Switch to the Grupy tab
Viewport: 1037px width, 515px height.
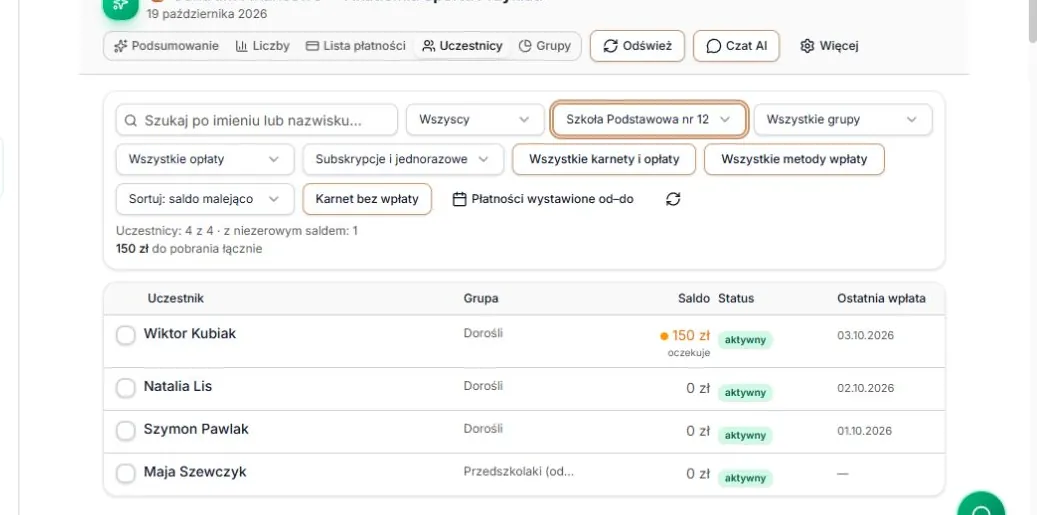click(544, 46)
